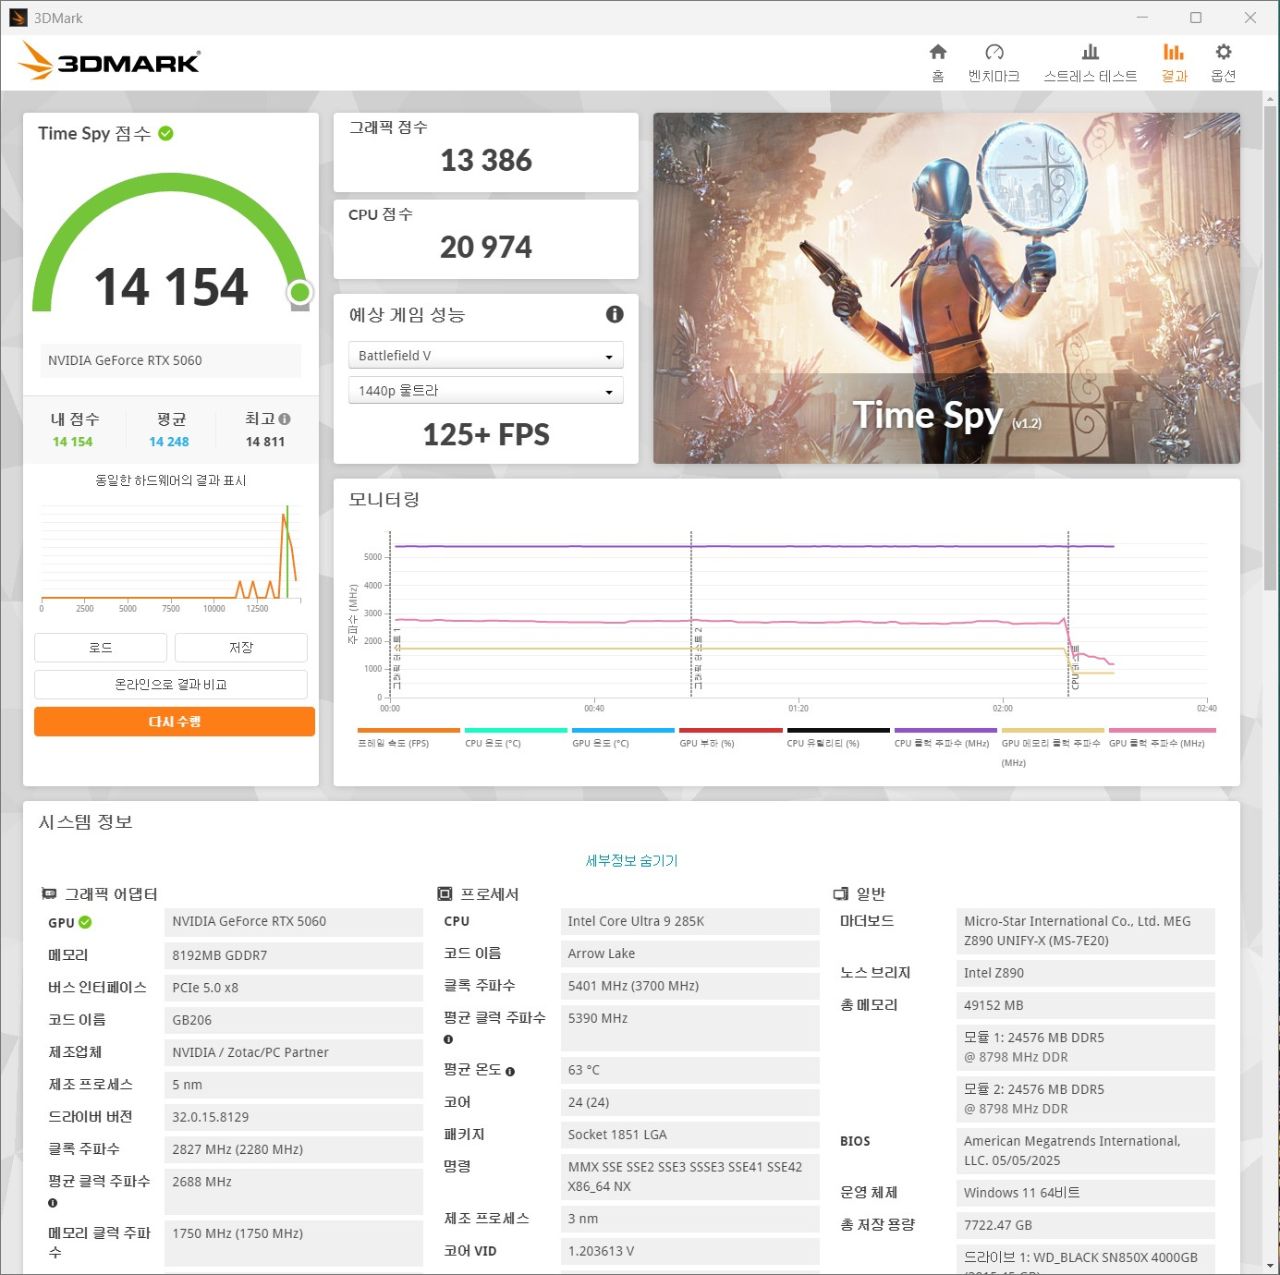Click the Compare Results Online button
Viewport: 1280px width, 1275px height.
[x=171, y=685]
